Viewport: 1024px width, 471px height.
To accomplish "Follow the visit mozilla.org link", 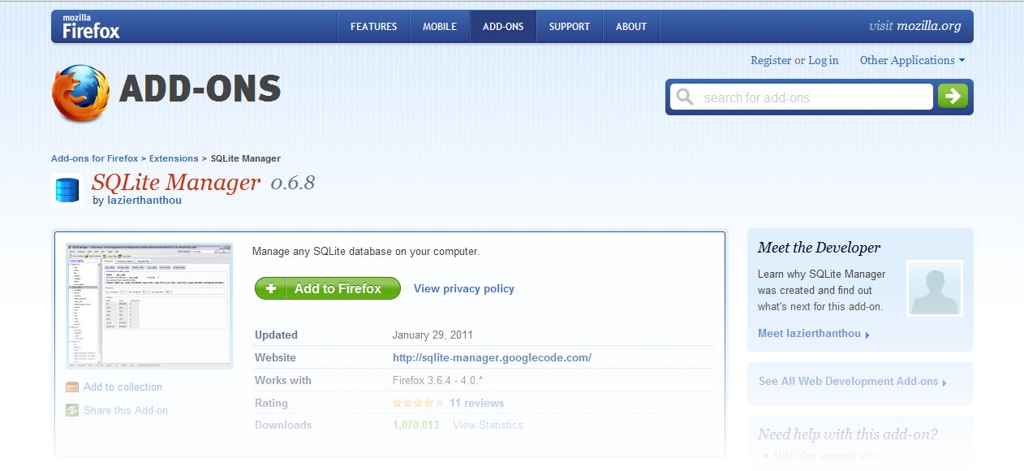I will (x=915, y=26).
